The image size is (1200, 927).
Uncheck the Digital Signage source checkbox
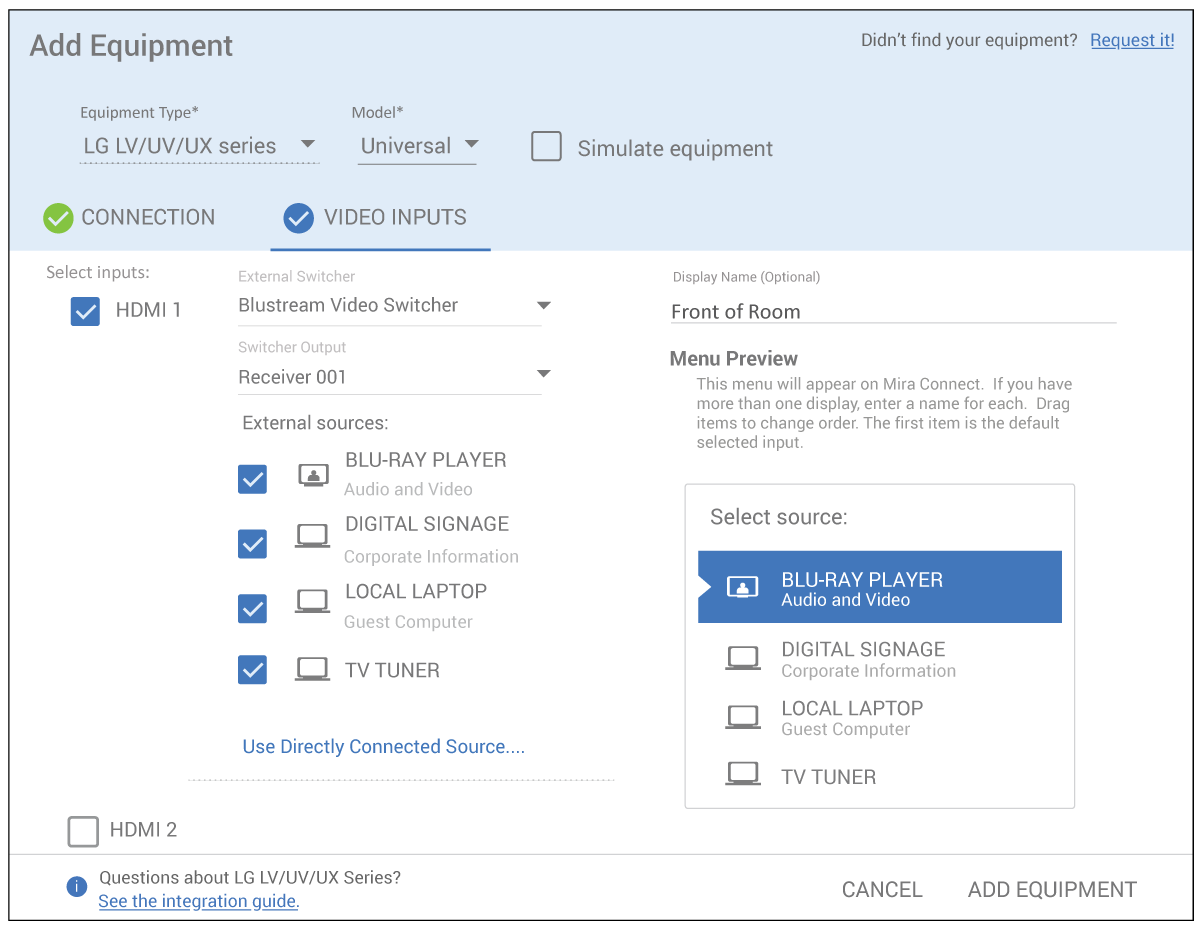point(252,544)
